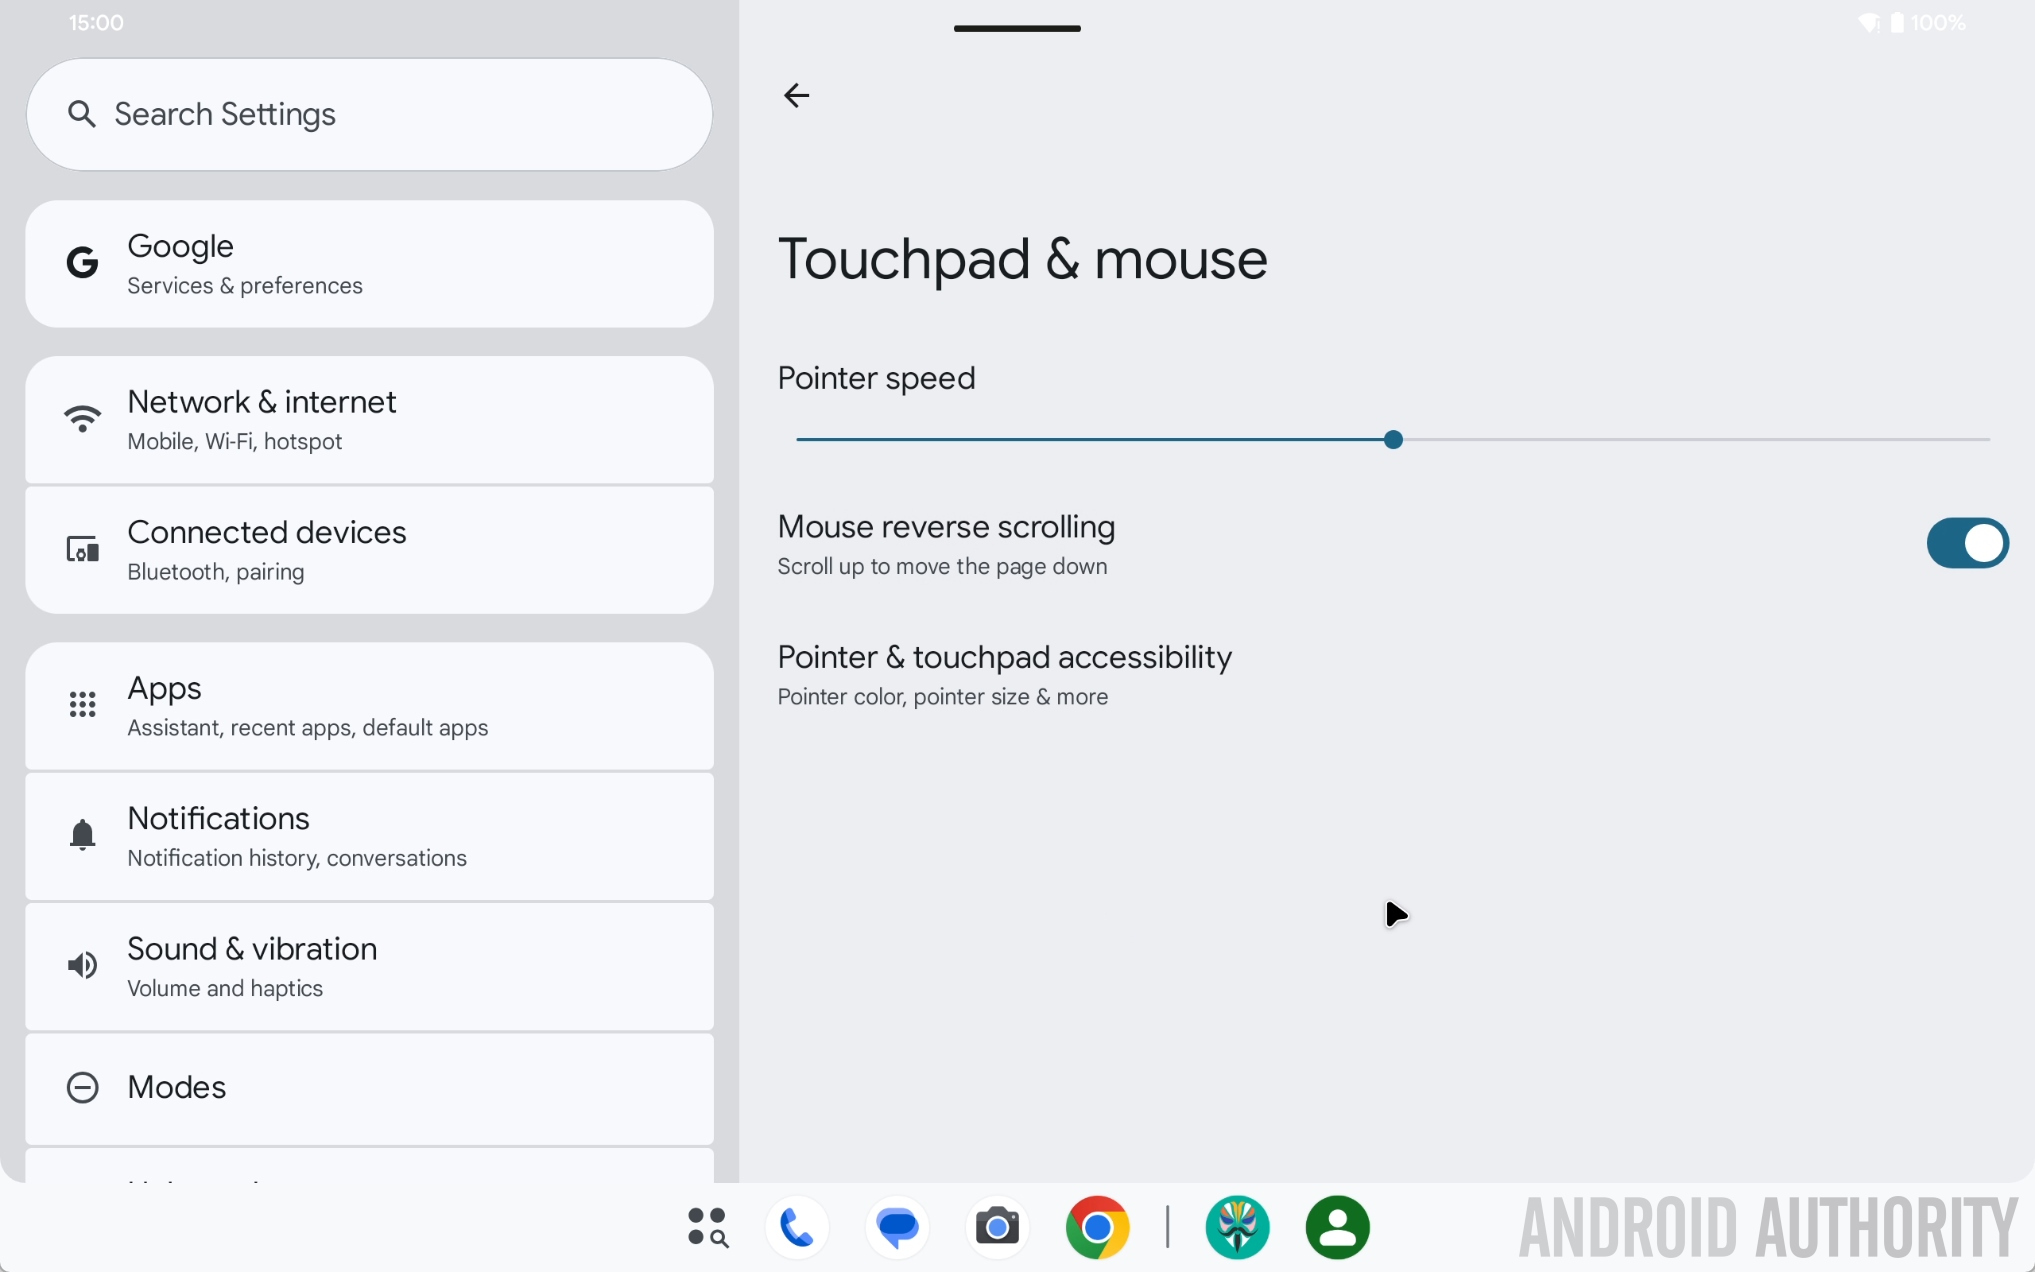Image resolution: width=2035 pixels, height=1272 pixels.
Task: Open Connected devices settings
Action: [369, 550]
